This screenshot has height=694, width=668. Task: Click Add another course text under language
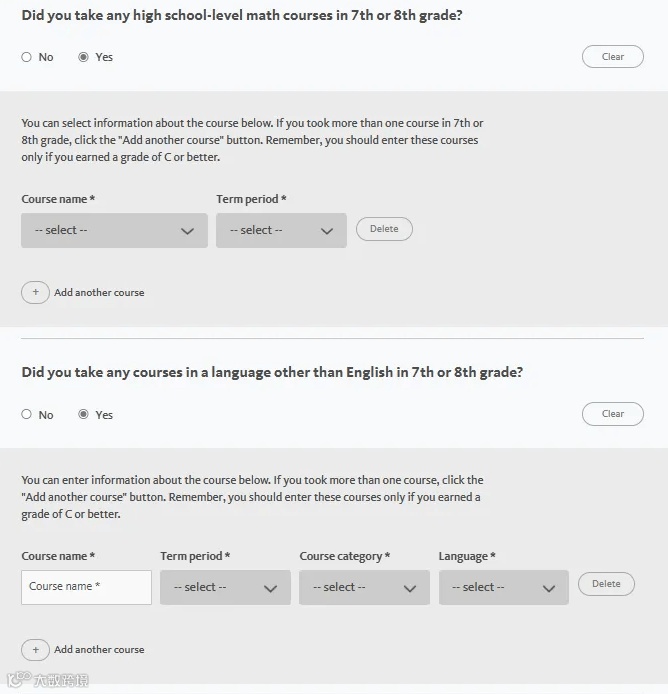click(99, 650)
